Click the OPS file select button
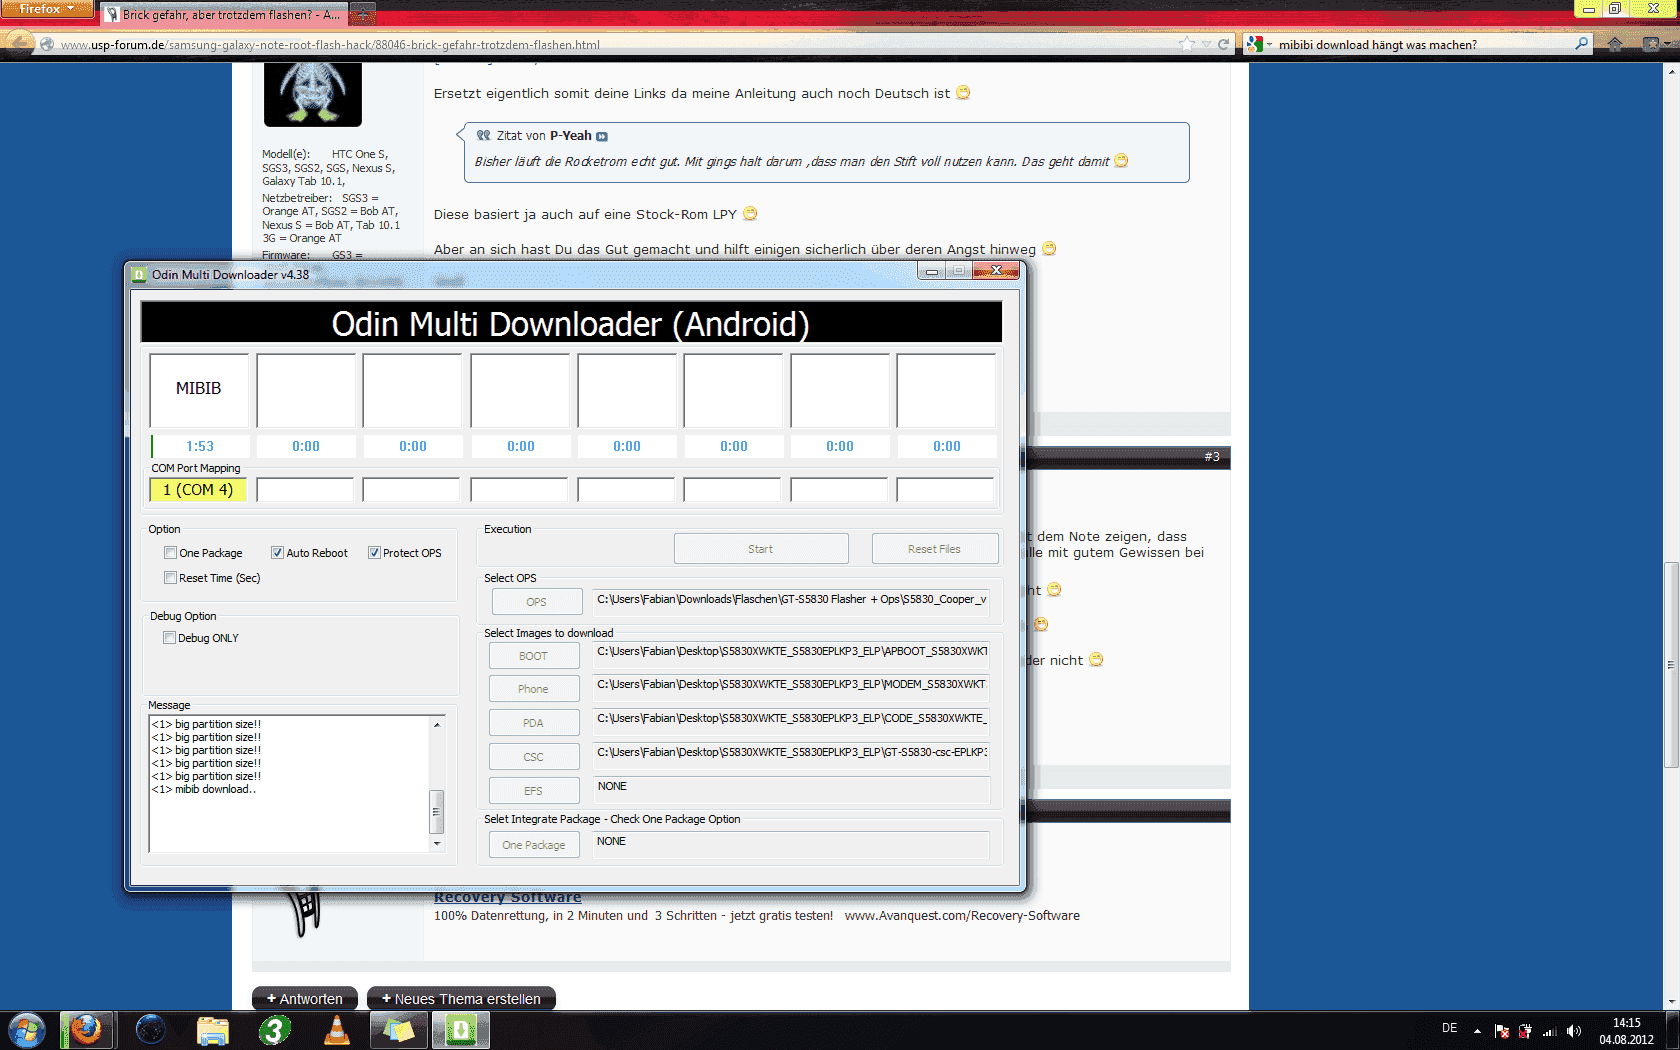The width and height of the screenshot is (1680, 1050). 537,602
